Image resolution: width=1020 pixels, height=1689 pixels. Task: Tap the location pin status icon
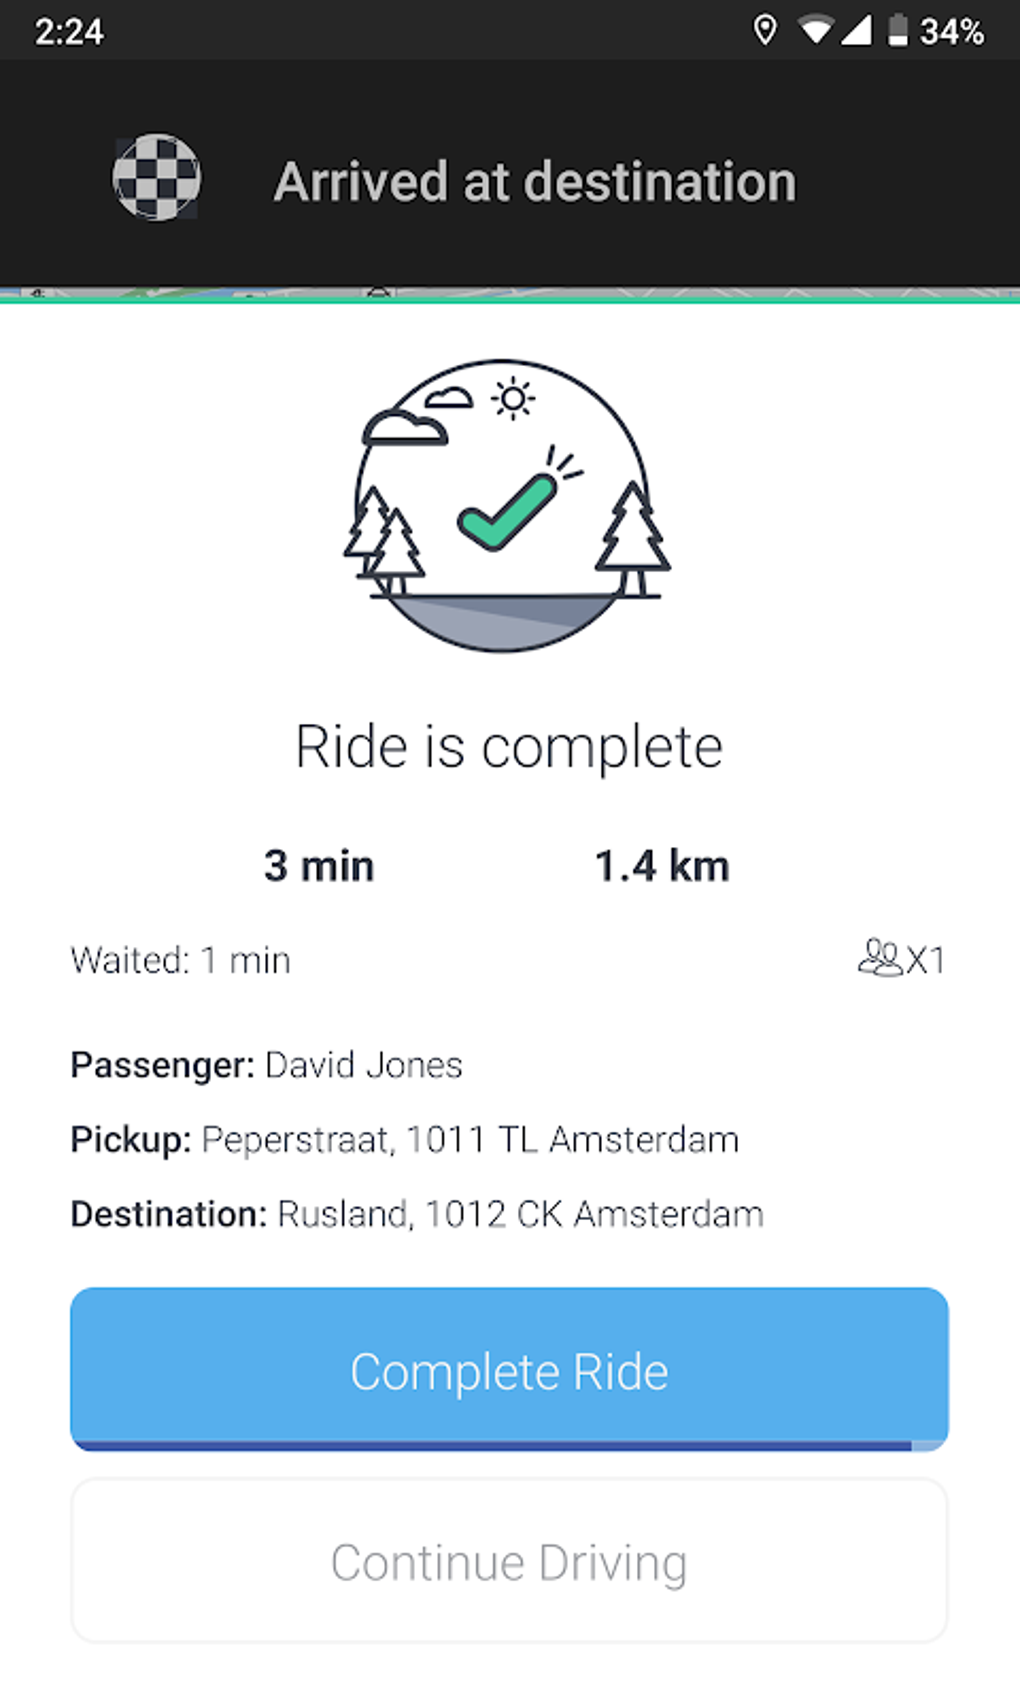click(x=765, y=30)
